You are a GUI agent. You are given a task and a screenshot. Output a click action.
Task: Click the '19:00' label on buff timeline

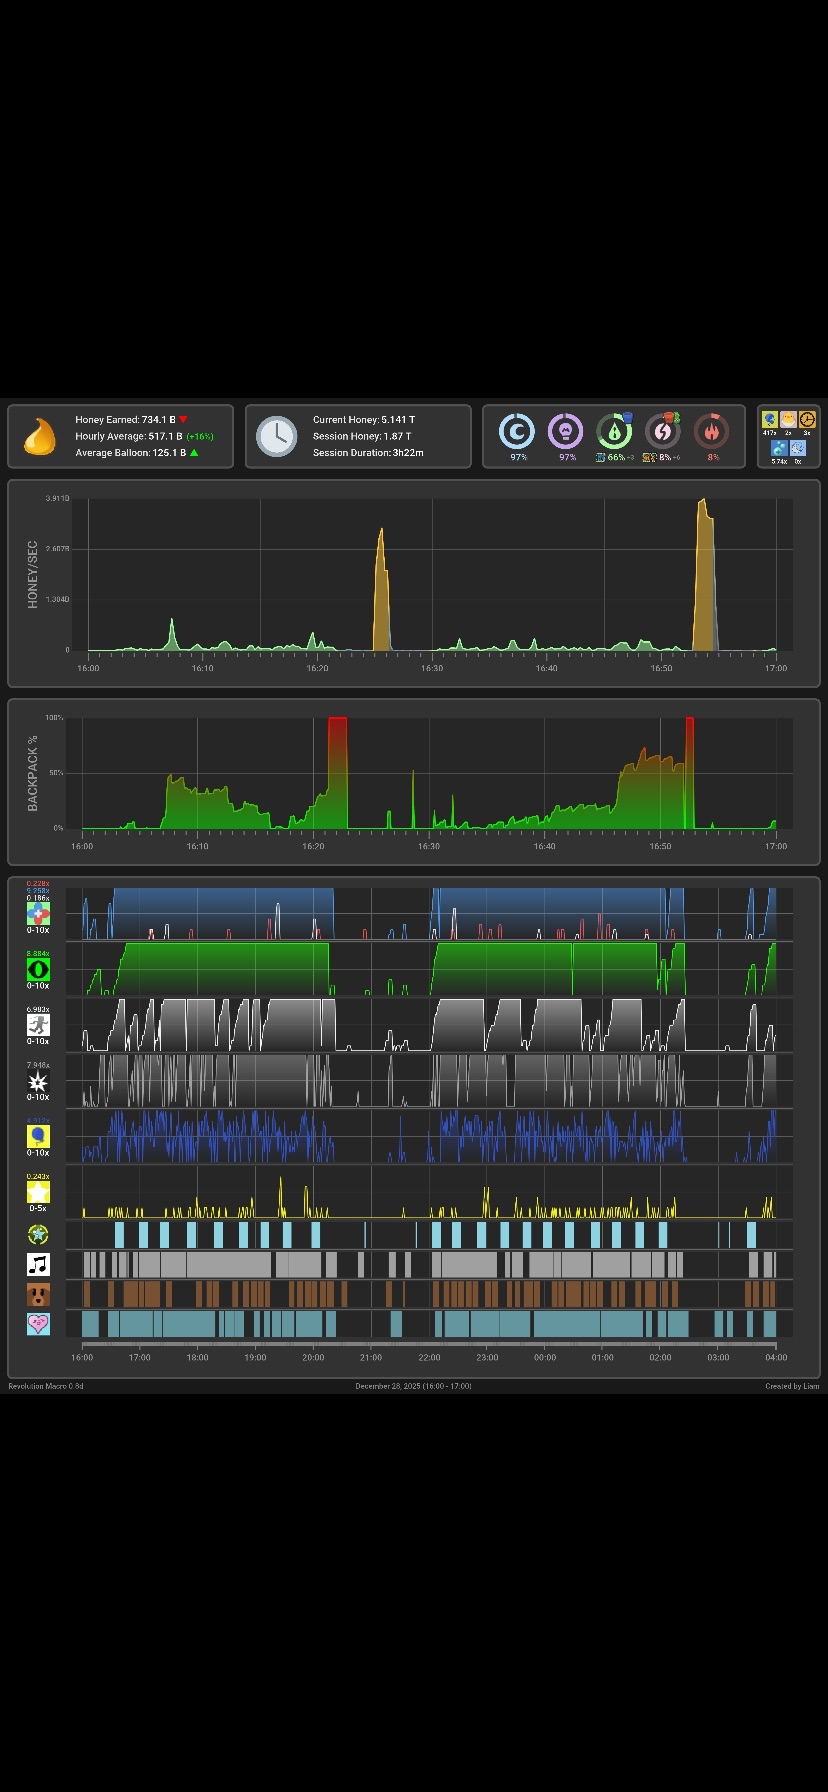pos(255,1357)
